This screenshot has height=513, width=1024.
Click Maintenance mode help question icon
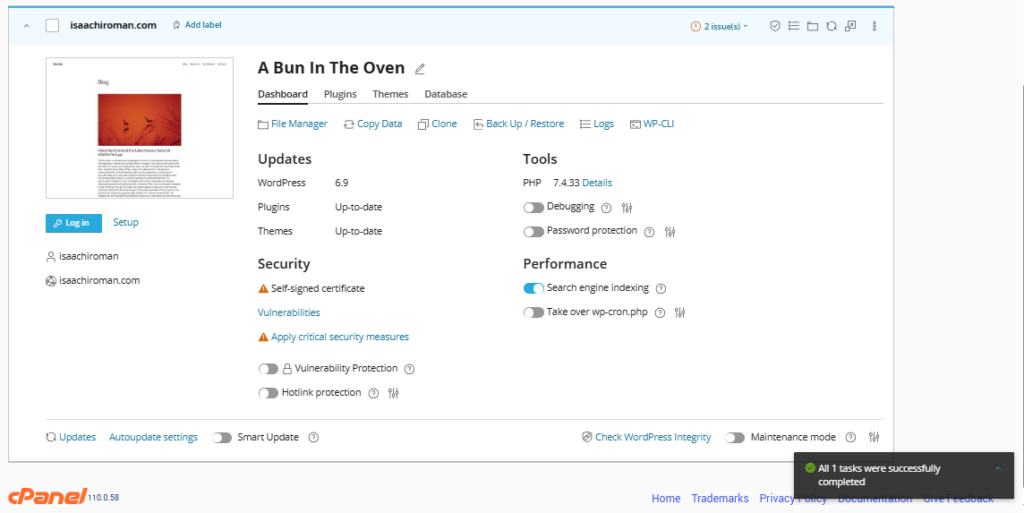tap(850, 437)
